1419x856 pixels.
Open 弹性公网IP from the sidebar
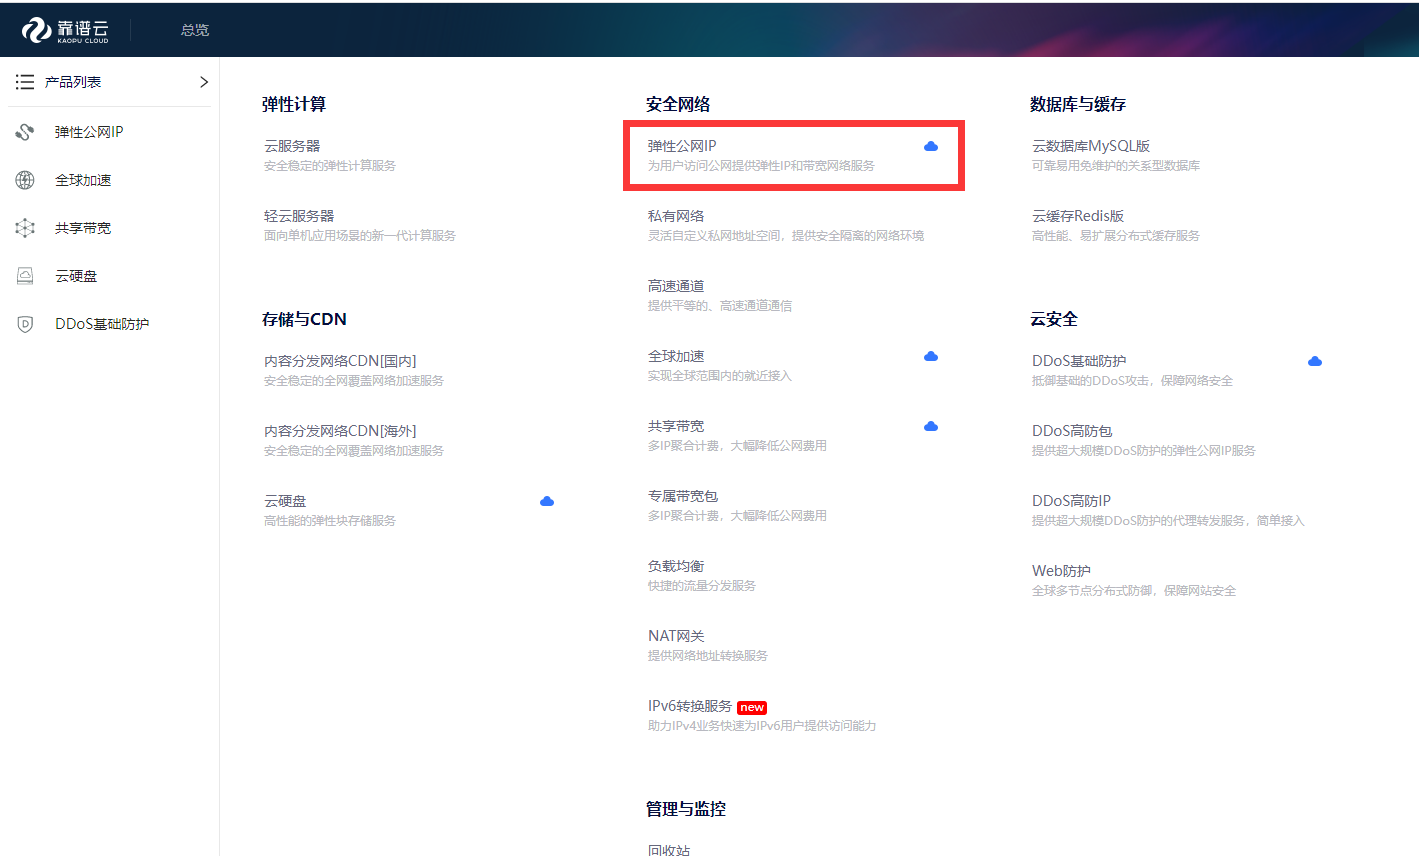[89, 132]
